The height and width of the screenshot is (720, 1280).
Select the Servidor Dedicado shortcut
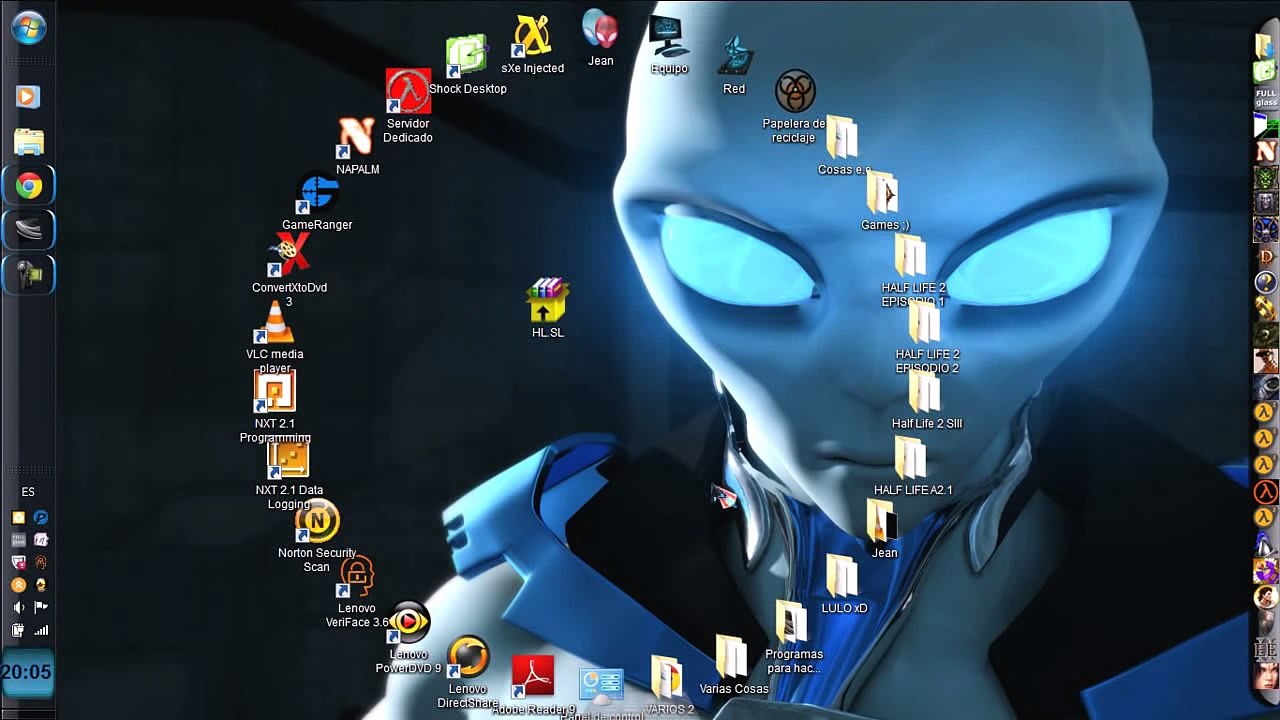(408, 91)
